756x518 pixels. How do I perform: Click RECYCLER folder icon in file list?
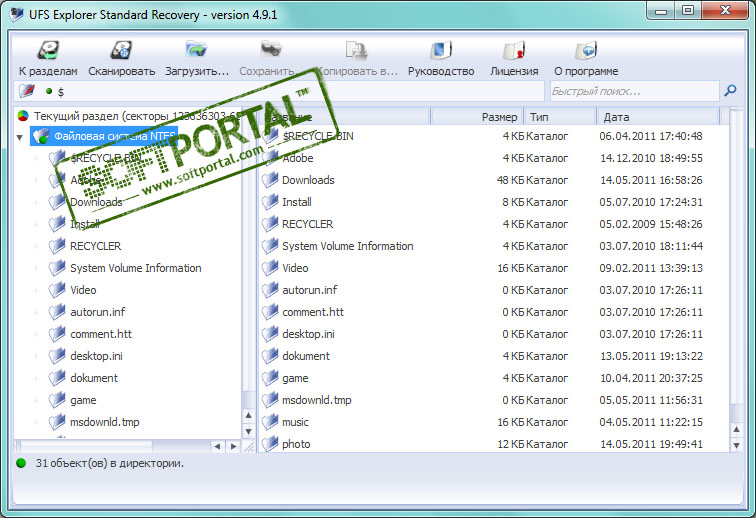point(270,224)
